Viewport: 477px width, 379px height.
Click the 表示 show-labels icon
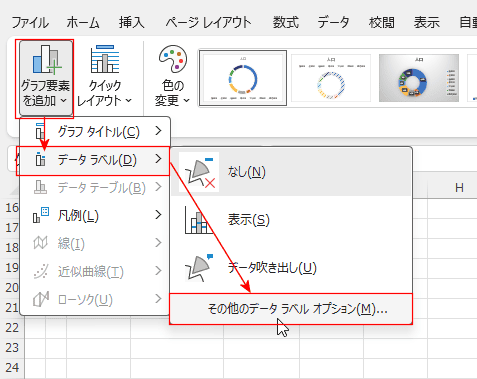point(199,220)
